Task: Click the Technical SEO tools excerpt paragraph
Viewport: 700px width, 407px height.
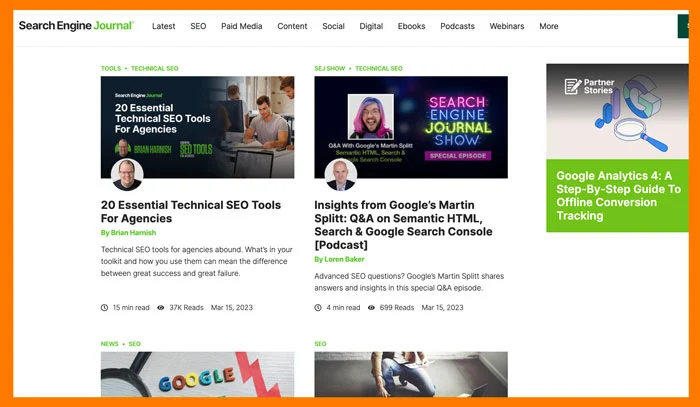Action: [196, 261]
